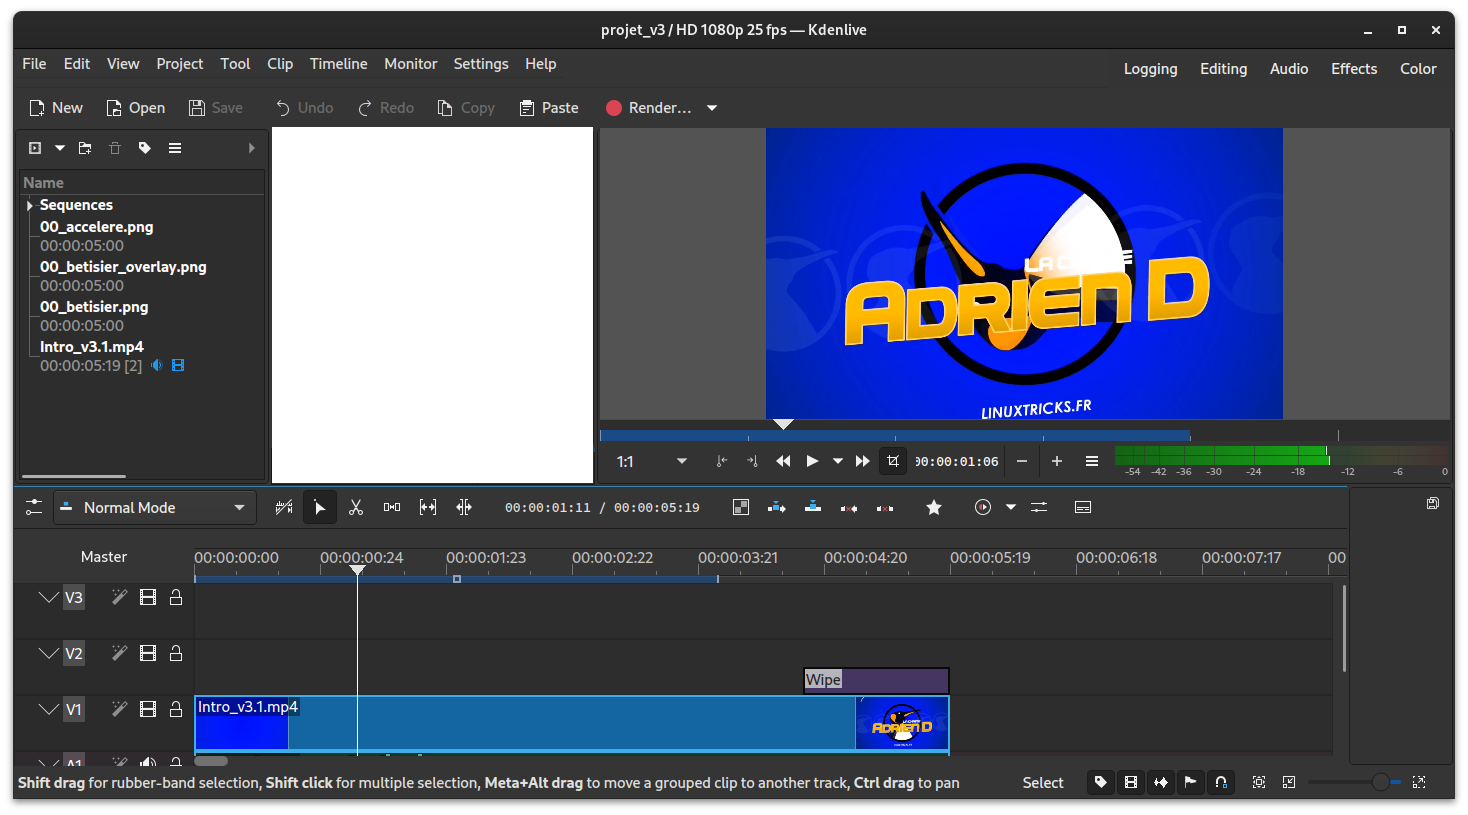Extract timeline zone icon
The width and height of the screenshot is (1468, 815).
849,508
